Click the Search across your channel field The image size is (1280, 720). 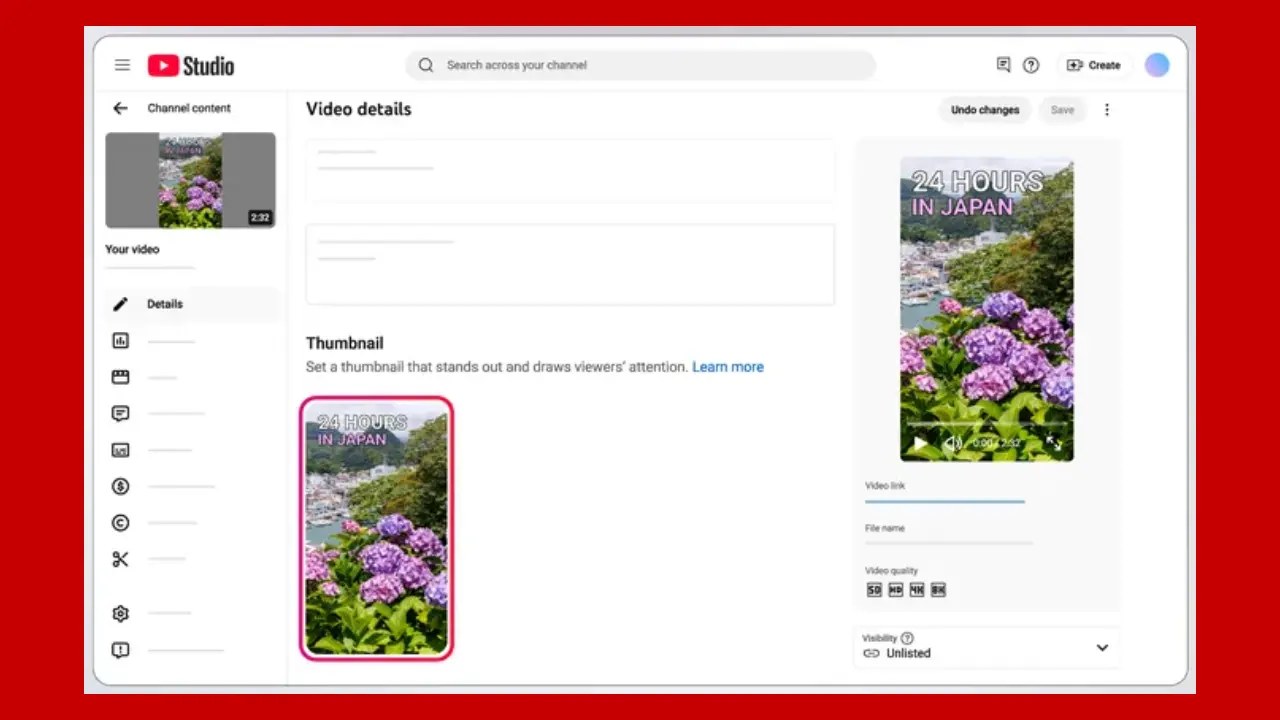pos(640,65)
